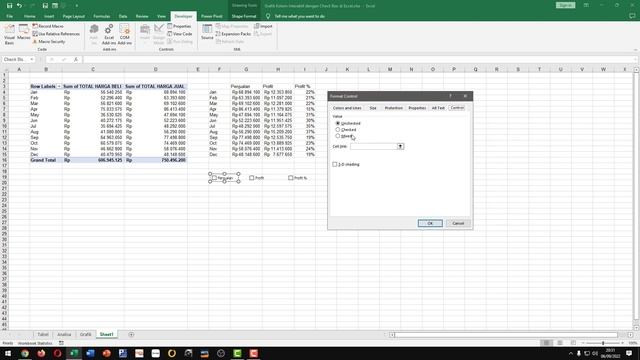Viewport: 640px width, 360px height.
Task: Click the Cell link input field
Action: [x=373, y=146]
